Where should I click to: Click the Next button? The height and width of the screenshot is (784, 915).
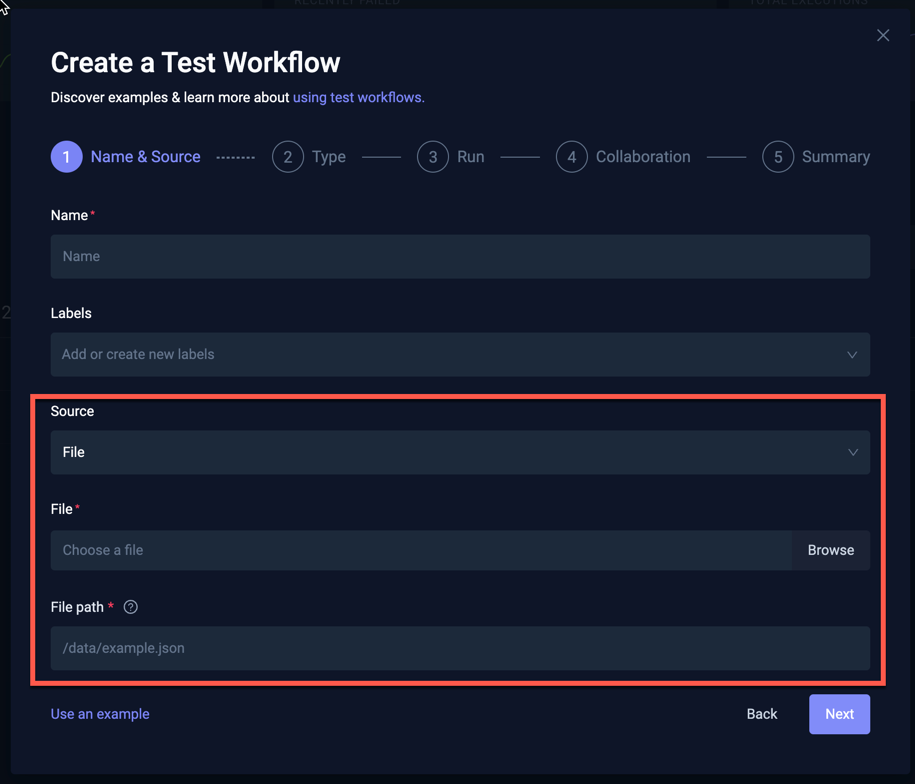[839, 714]
